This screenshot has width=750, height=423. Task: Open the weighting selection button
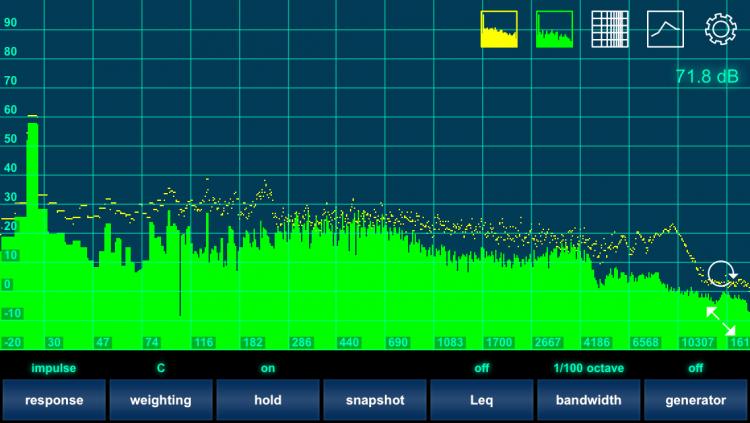(161, 400)
